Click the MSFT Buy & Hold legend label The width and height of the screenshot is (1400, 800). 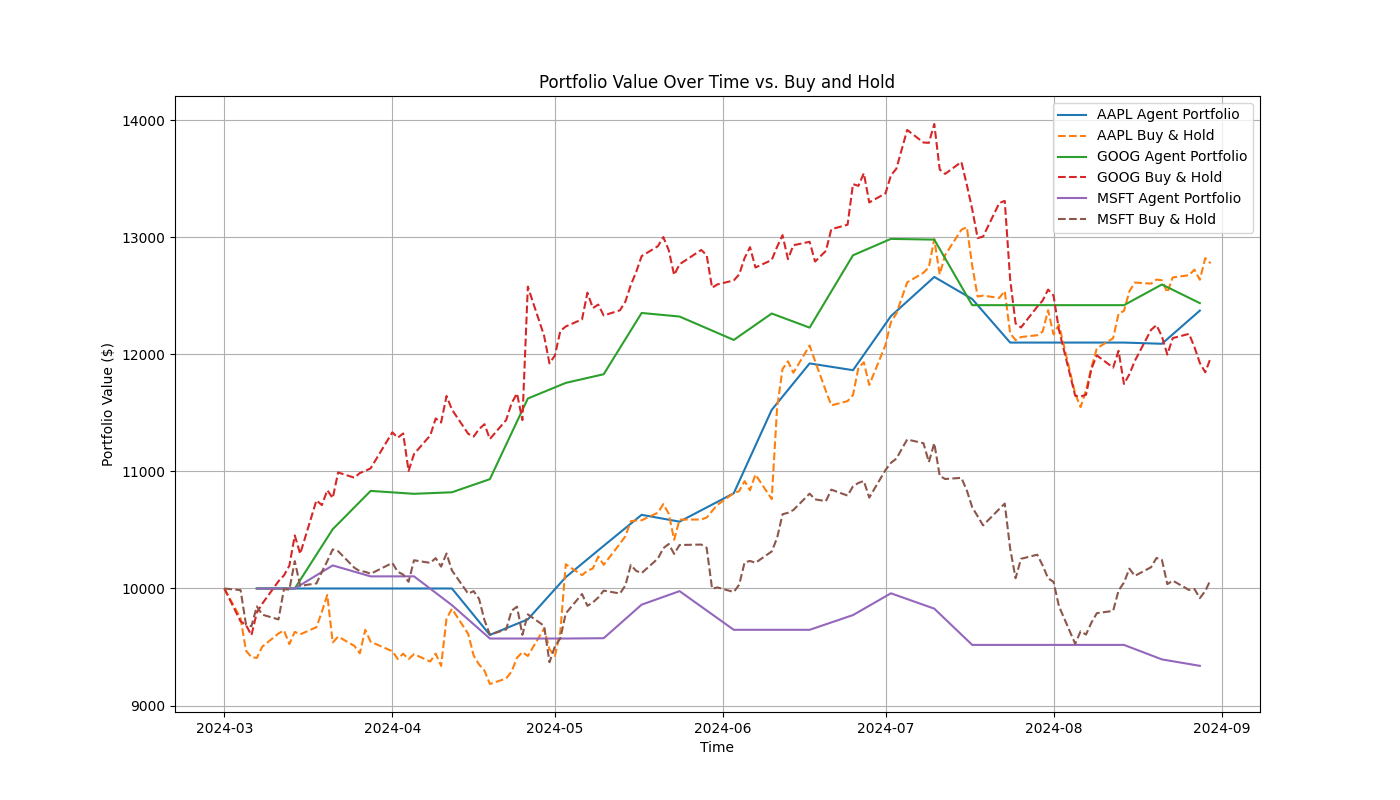[x=1156, y=218]
